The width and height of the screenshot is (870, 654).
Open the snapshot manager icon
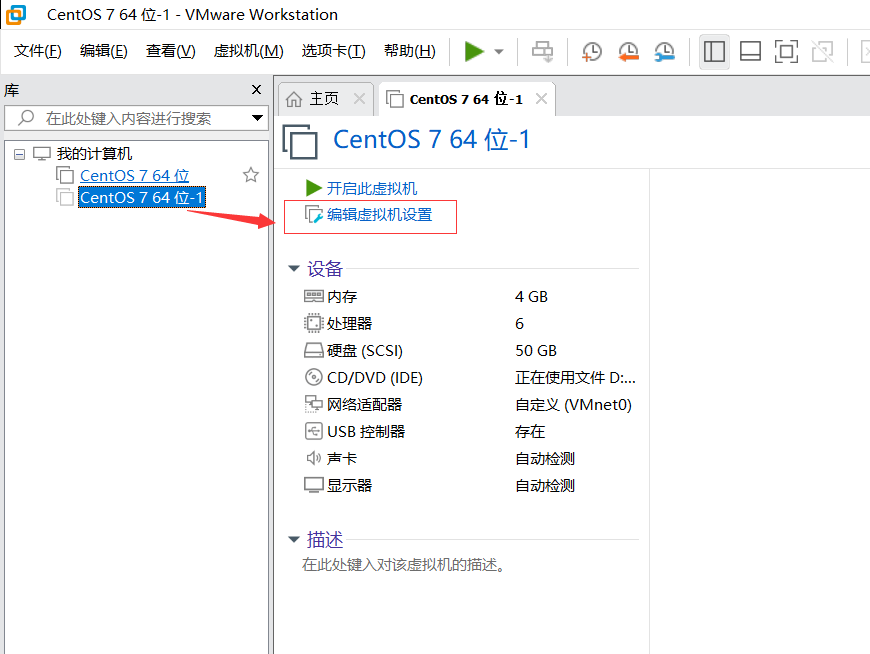coord(664,51)
